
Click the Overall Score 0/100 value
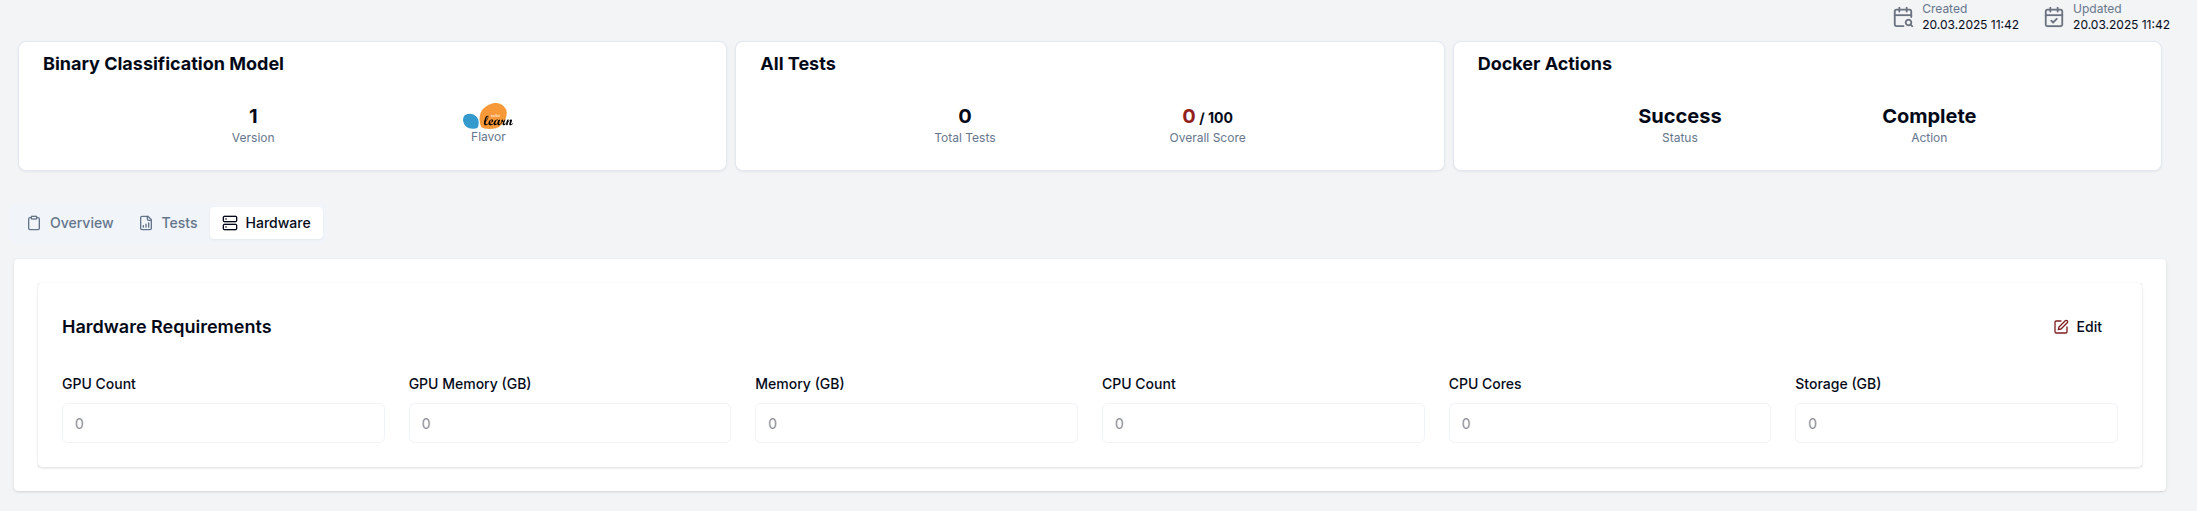point(1207,117)
